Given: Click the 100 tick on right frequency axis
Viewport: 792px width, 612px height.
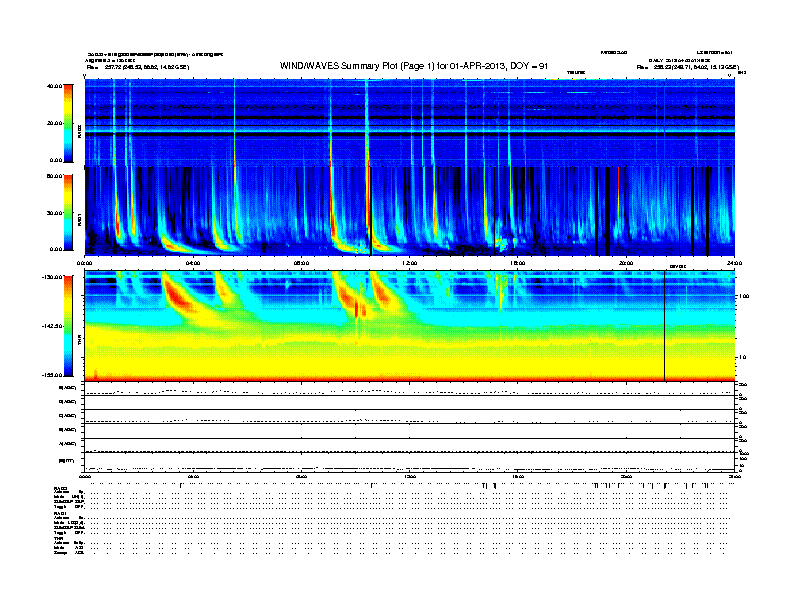Looking at the screenshot, I should (744, 296).
